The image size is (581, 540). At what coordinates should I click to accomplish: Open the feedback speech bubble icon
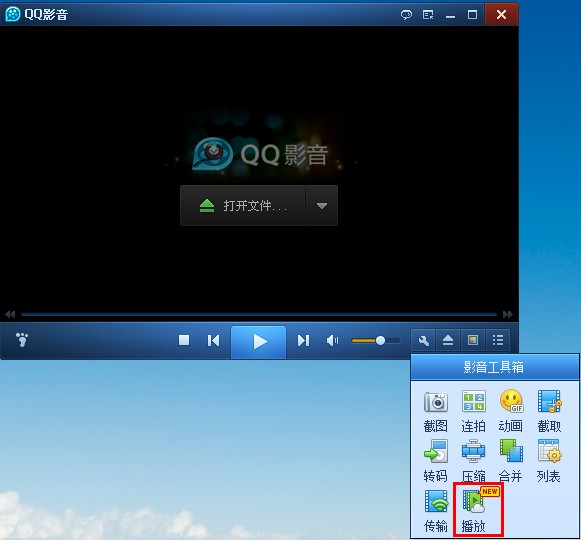(x=406, y=15)
